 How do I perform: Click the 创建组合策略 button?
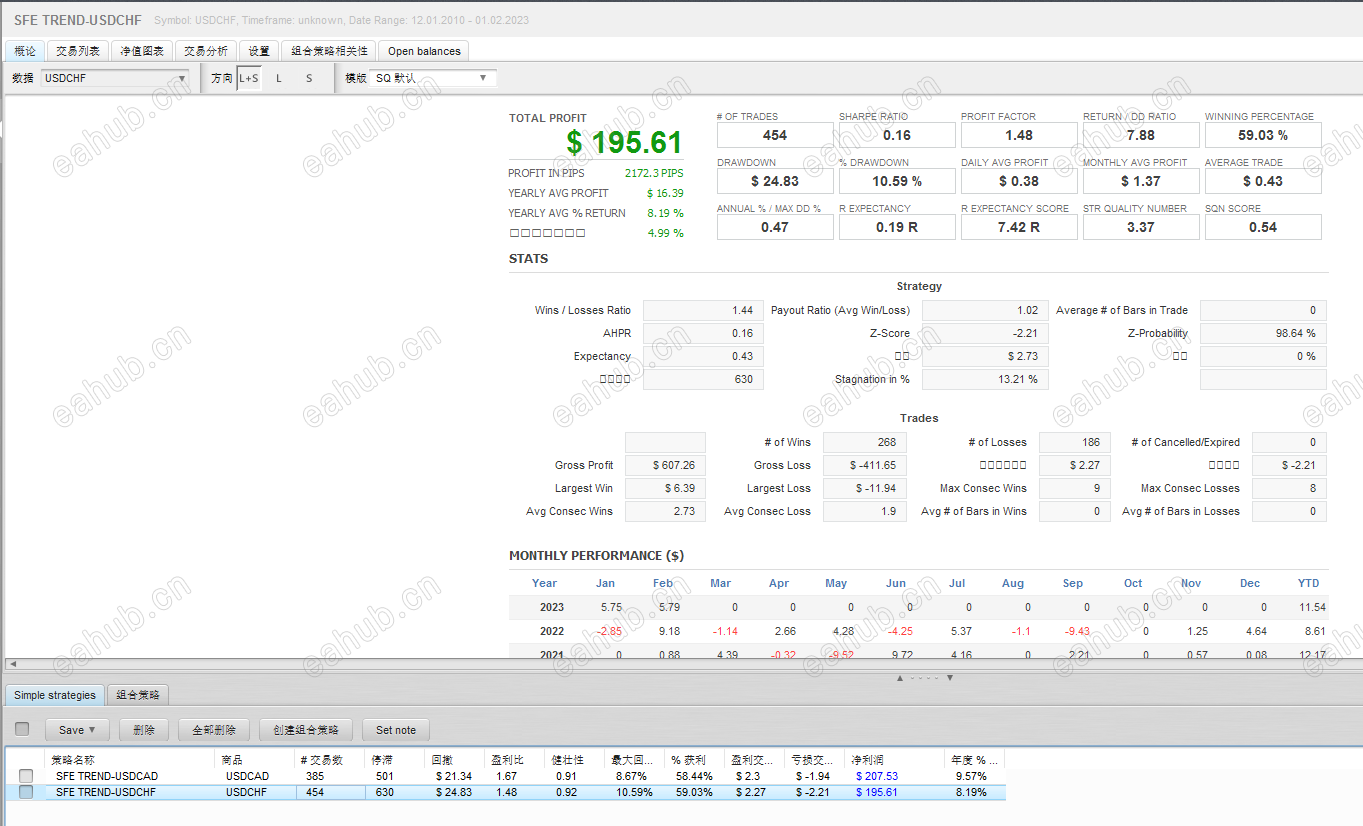[x=306, y=730]
